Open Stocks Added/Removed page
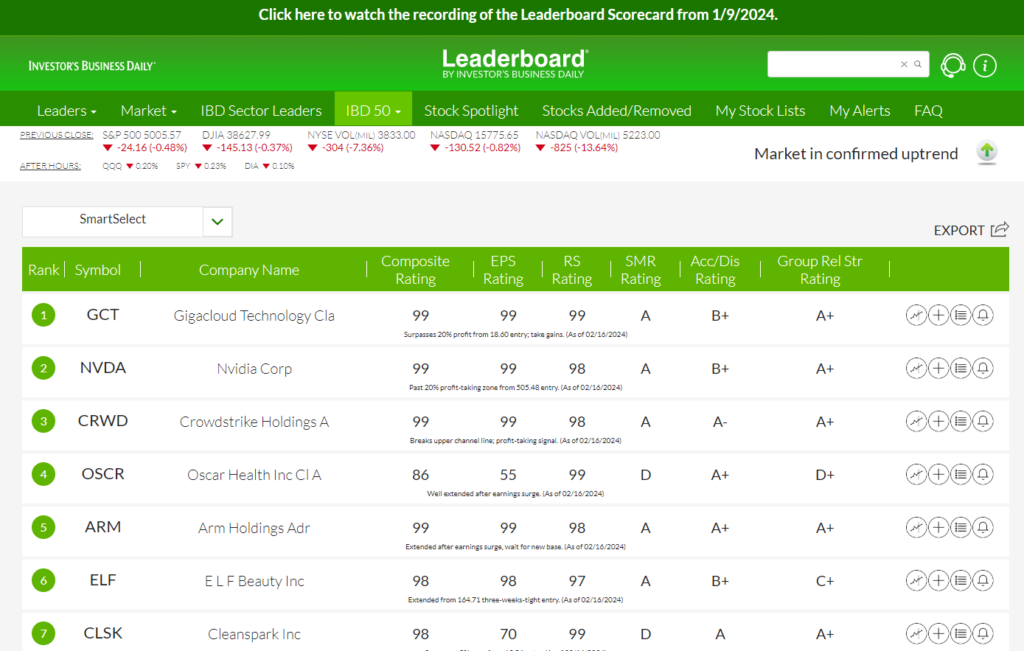The image size is (1024, 651). (616, 110)
